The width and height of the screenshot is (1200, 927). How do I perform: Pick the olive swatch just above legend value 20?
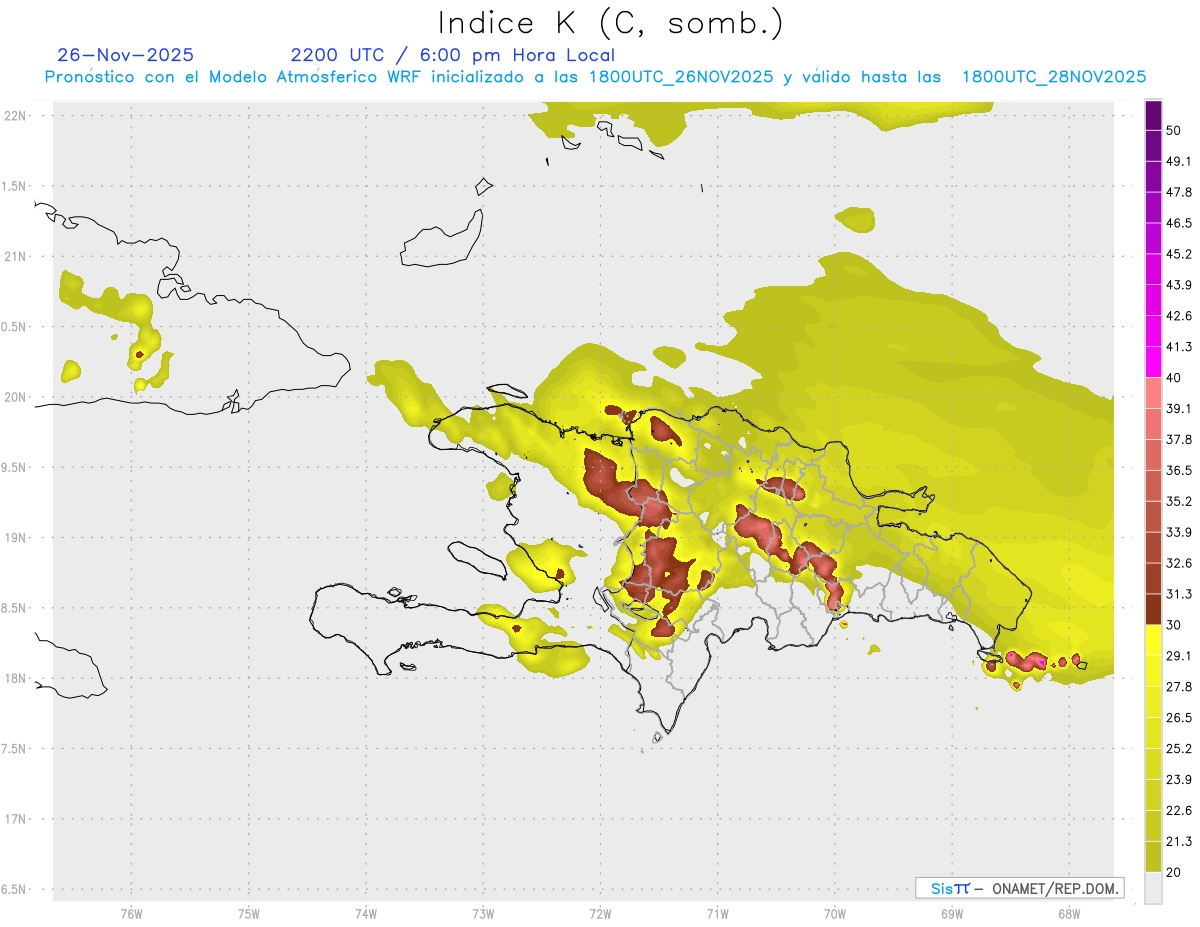1153,856
